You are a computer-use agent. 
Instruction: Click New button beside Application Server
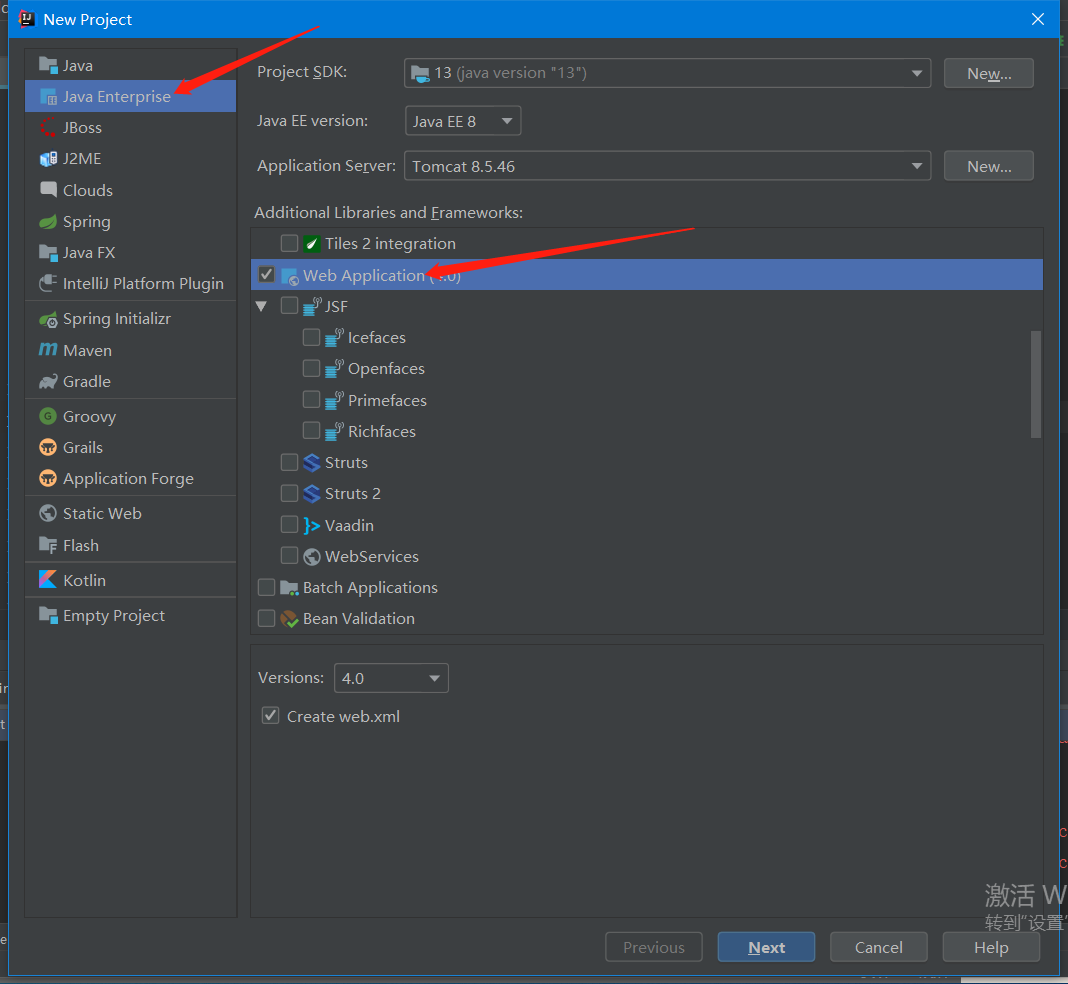[x=988, y=166]
